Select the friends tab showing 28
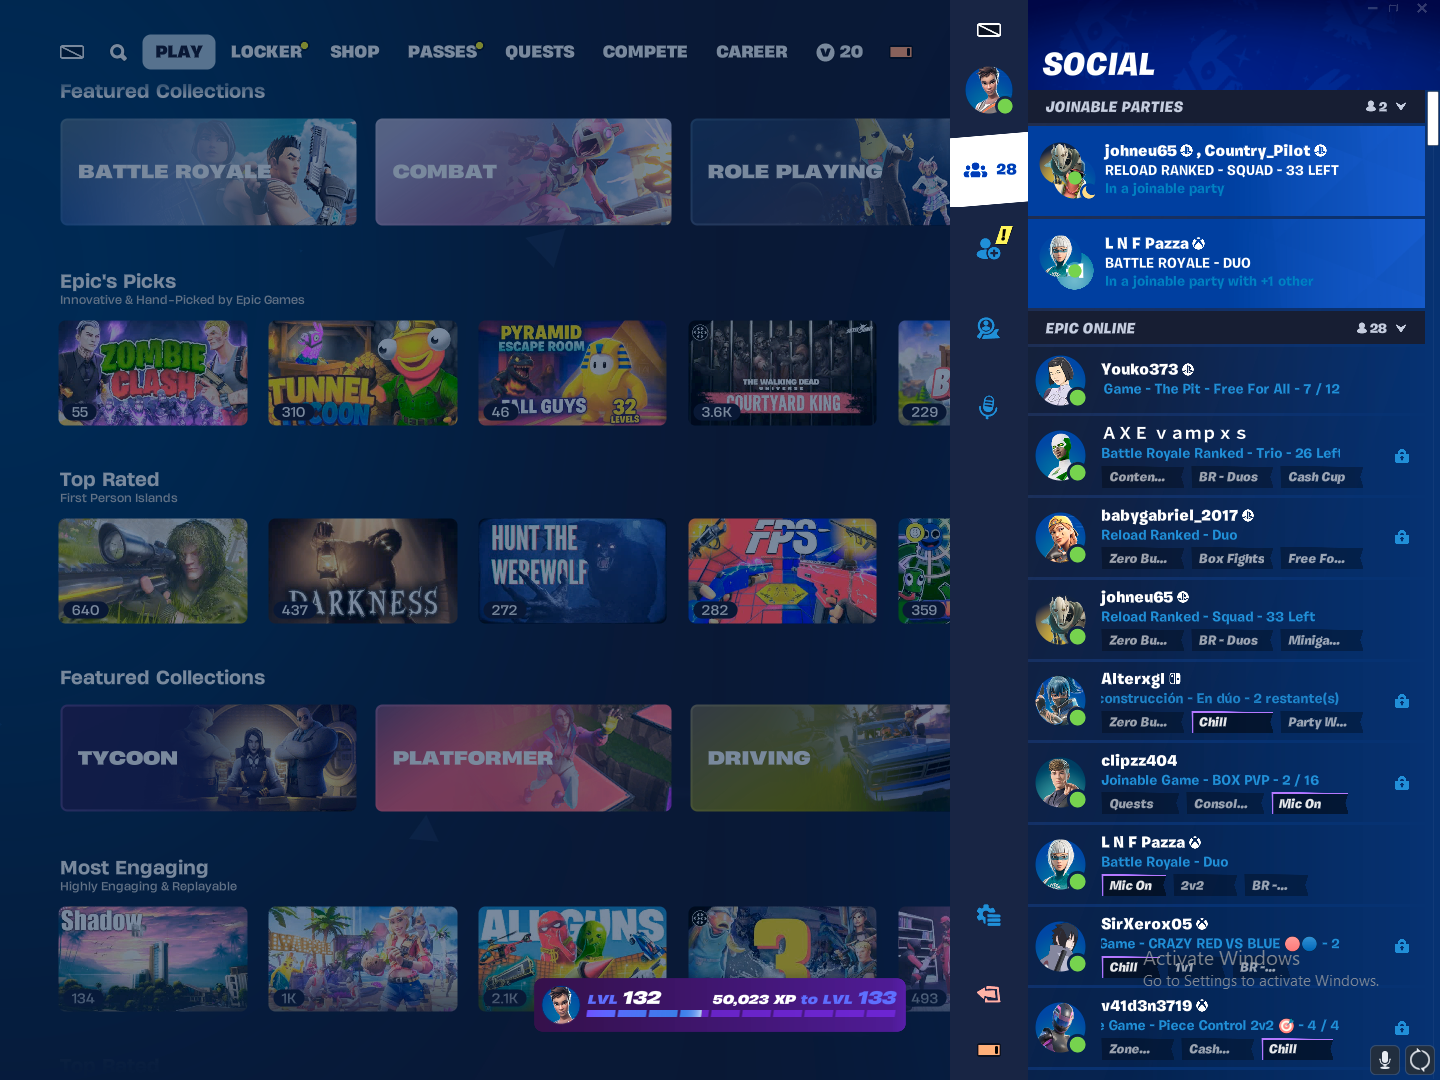Image resolution: width=1440 pixels, height=1080 pixels. 989,169
